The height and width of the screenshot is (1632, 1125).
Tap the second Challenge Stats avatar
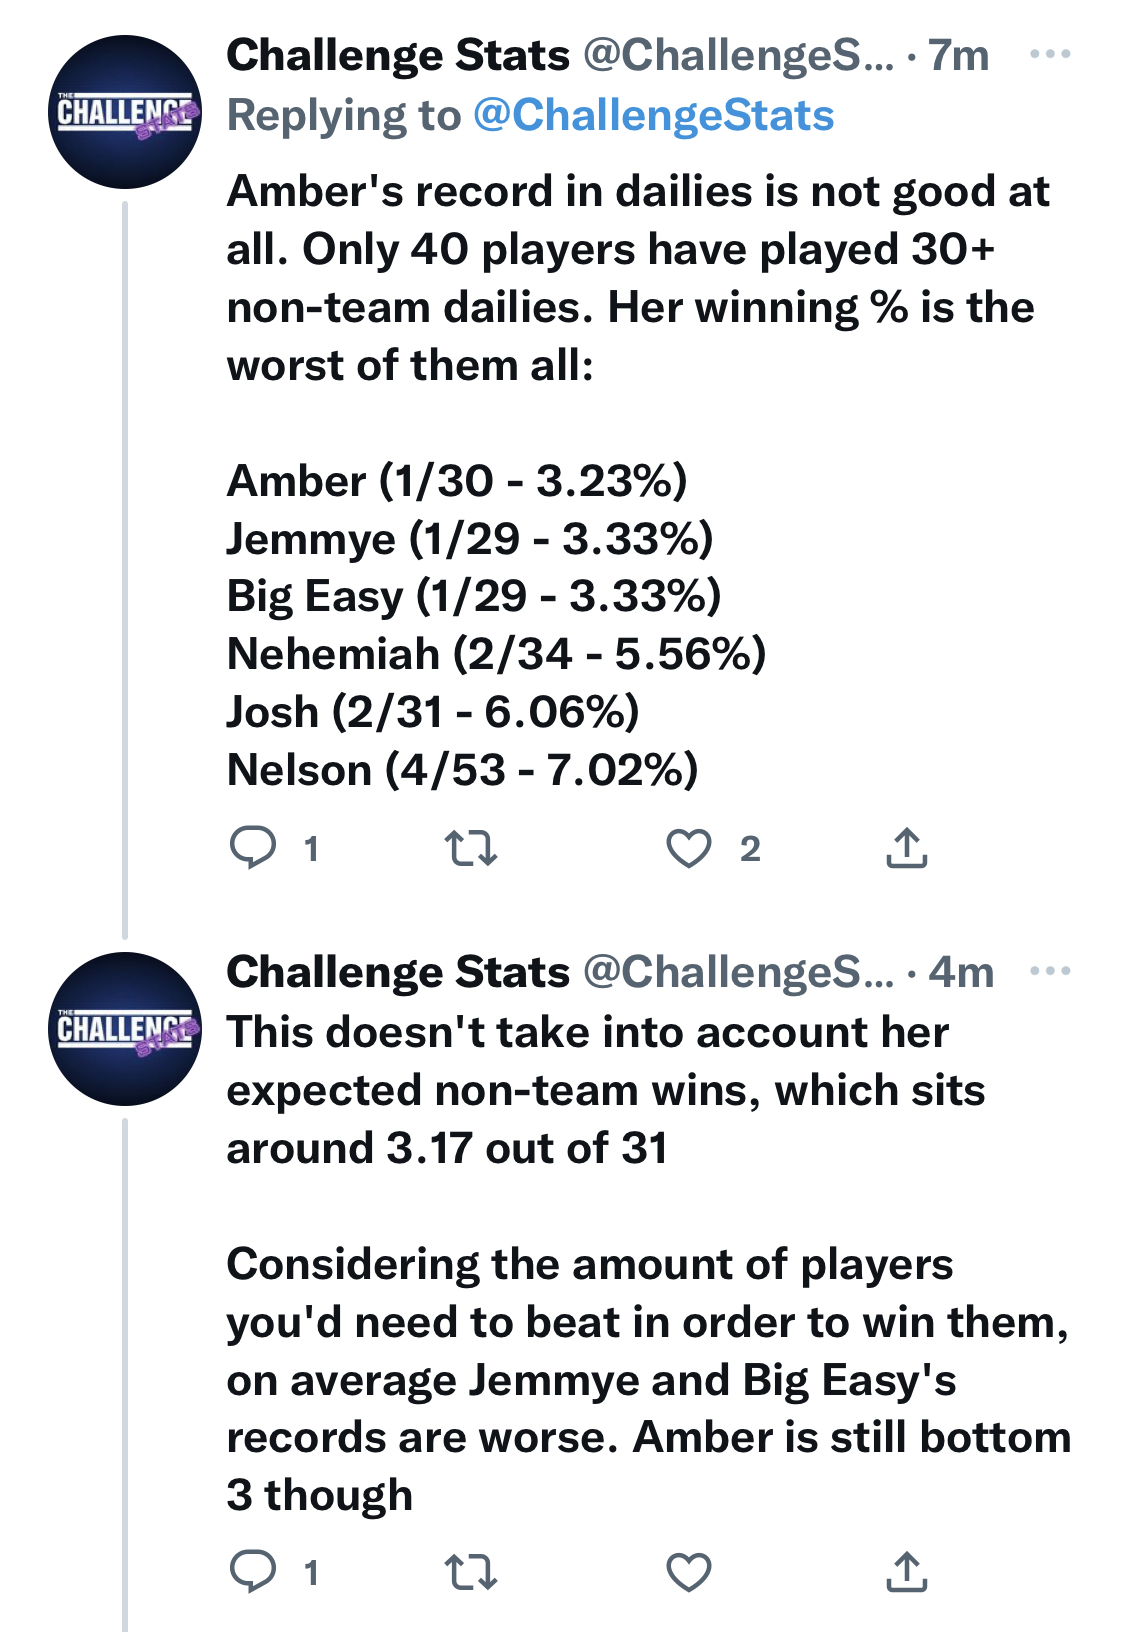pyautogui.click(x=125, y=1029)
